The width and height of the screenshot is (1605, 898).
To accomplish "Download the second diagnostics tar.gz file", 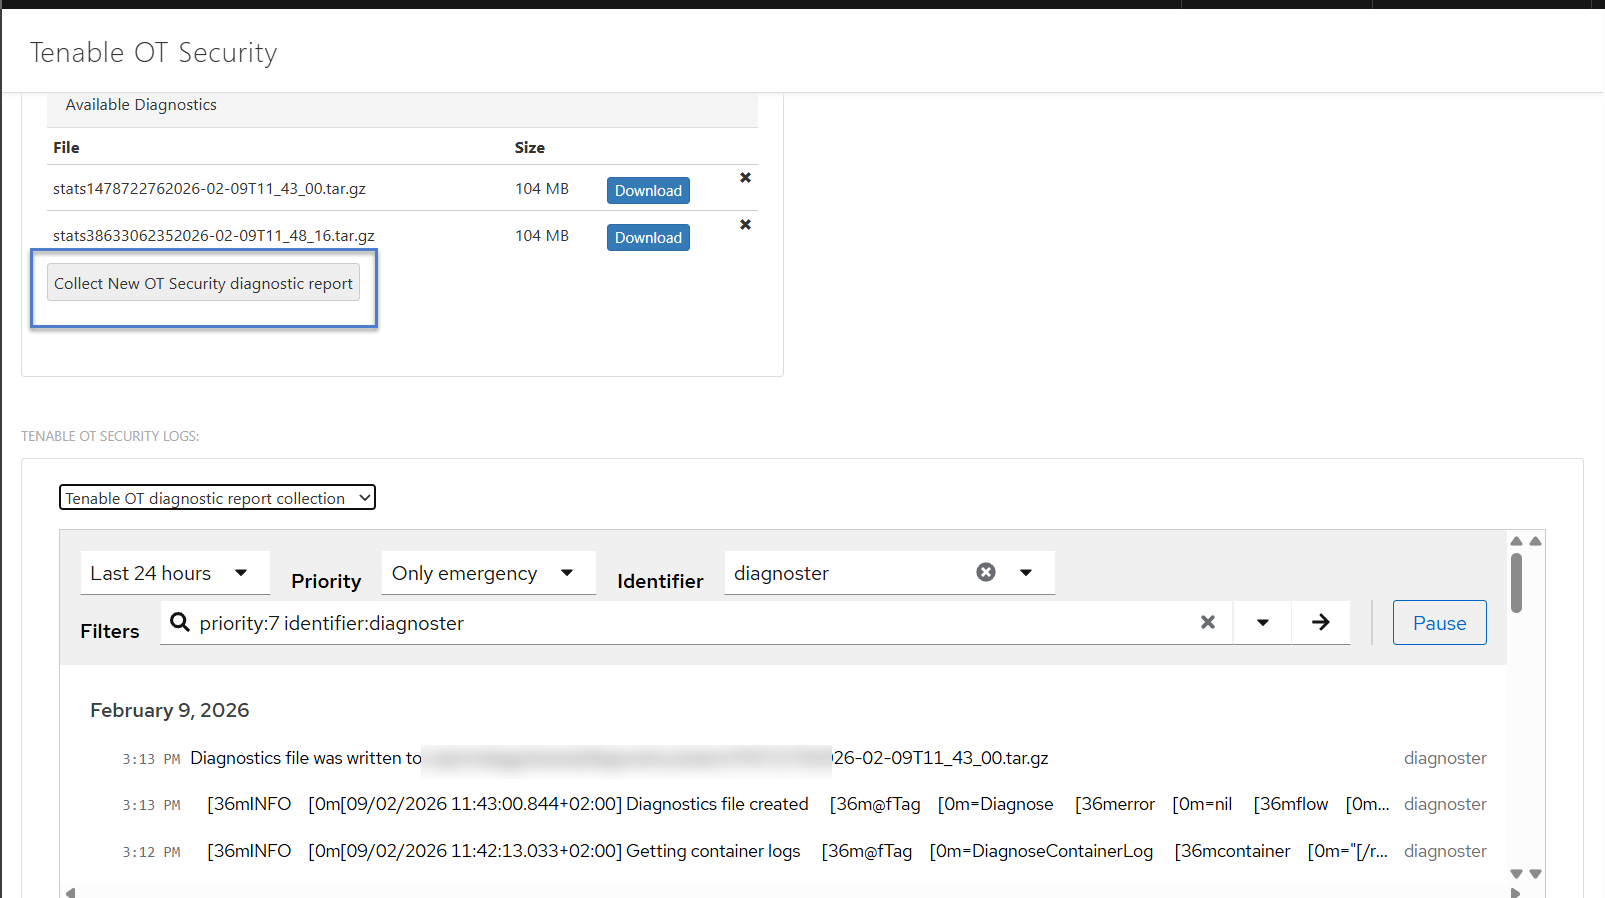I will 648,237.
